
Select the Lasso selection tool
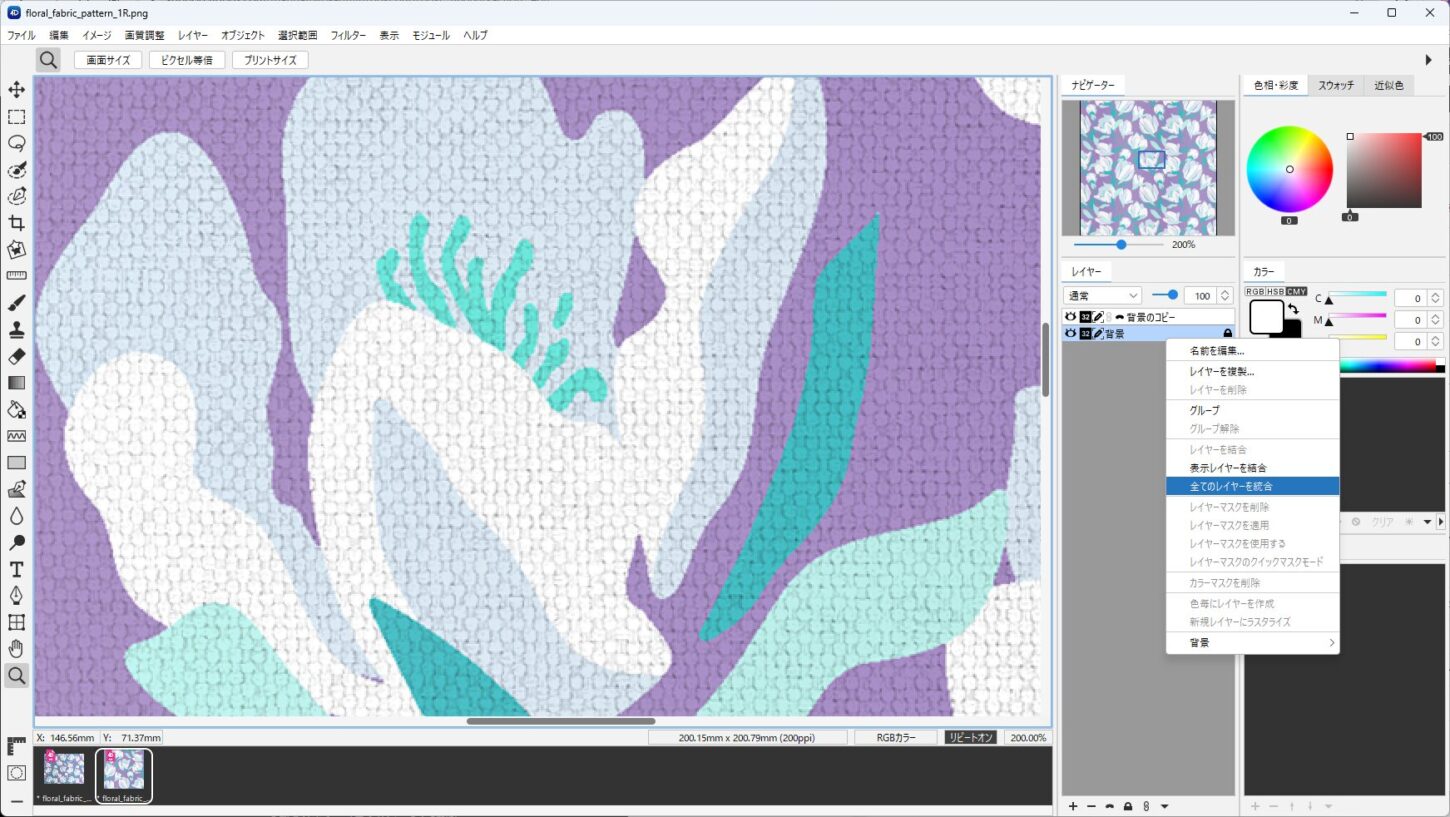click(x=16, y=143)
